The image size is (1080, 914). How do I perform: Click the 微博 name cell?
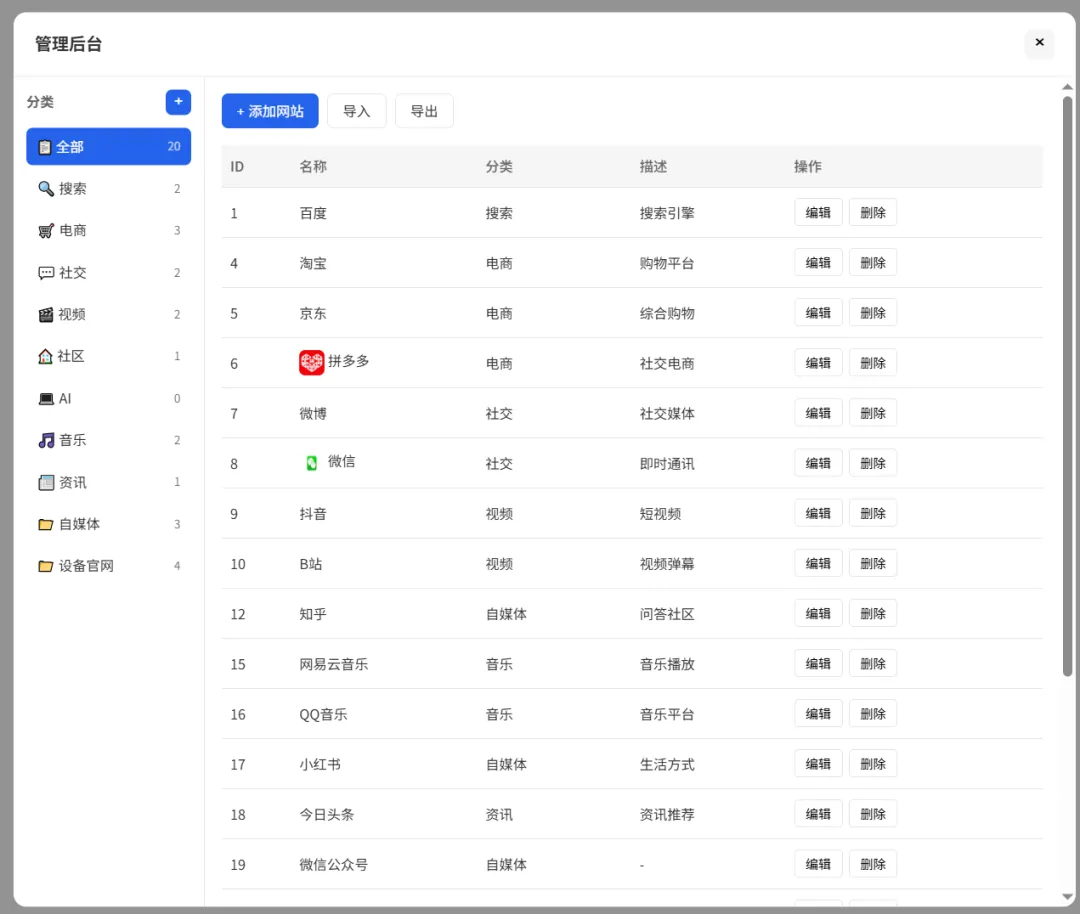pos(313,414)
